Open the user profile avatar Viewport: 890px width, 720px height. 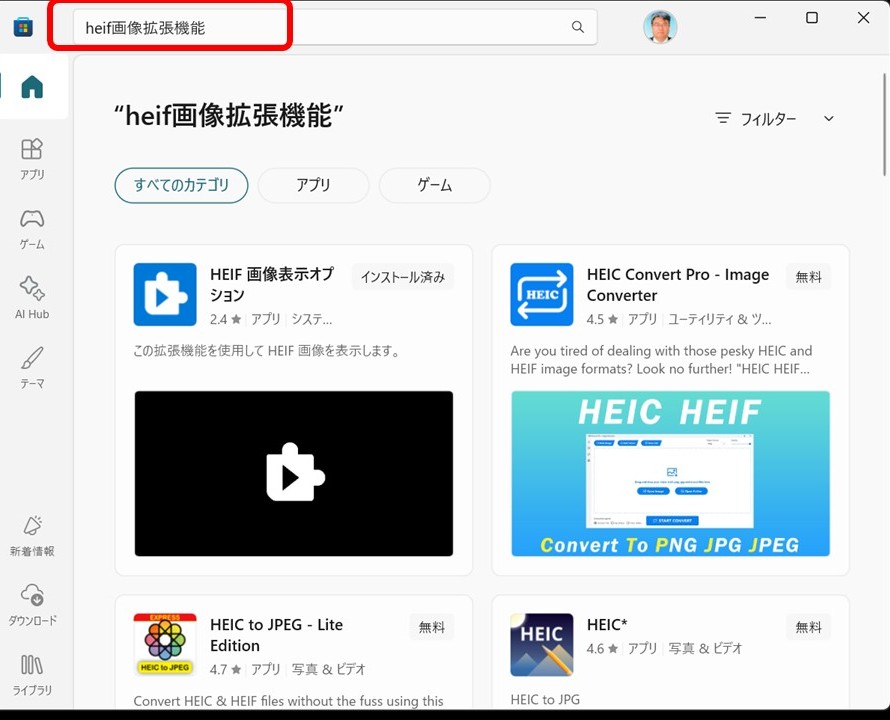pyautogui.click(x=660, y=27)
